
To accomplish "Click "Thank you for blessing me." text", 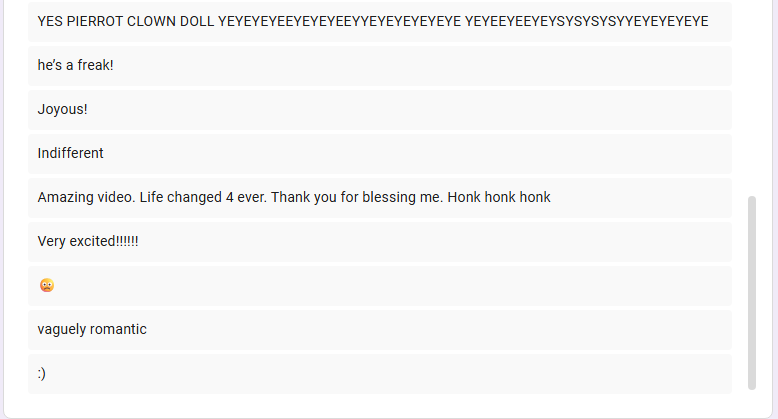I will coord(357,197).
